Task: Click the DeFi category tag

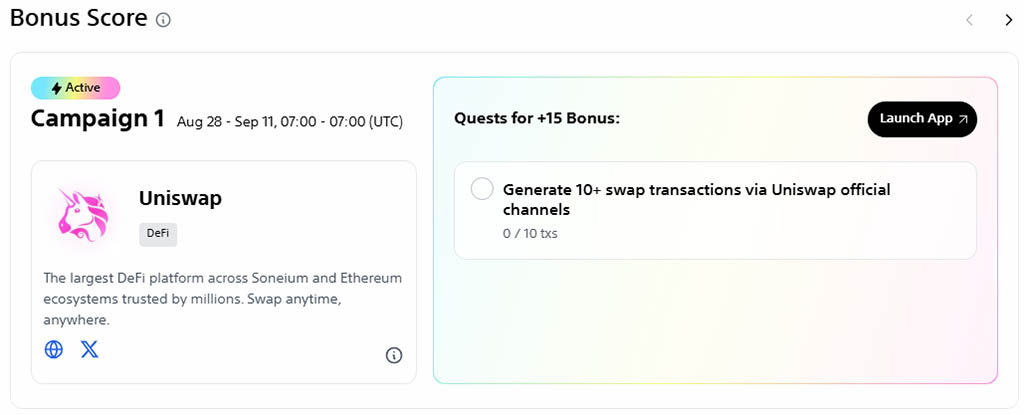Action: click(x=158, y=234)
